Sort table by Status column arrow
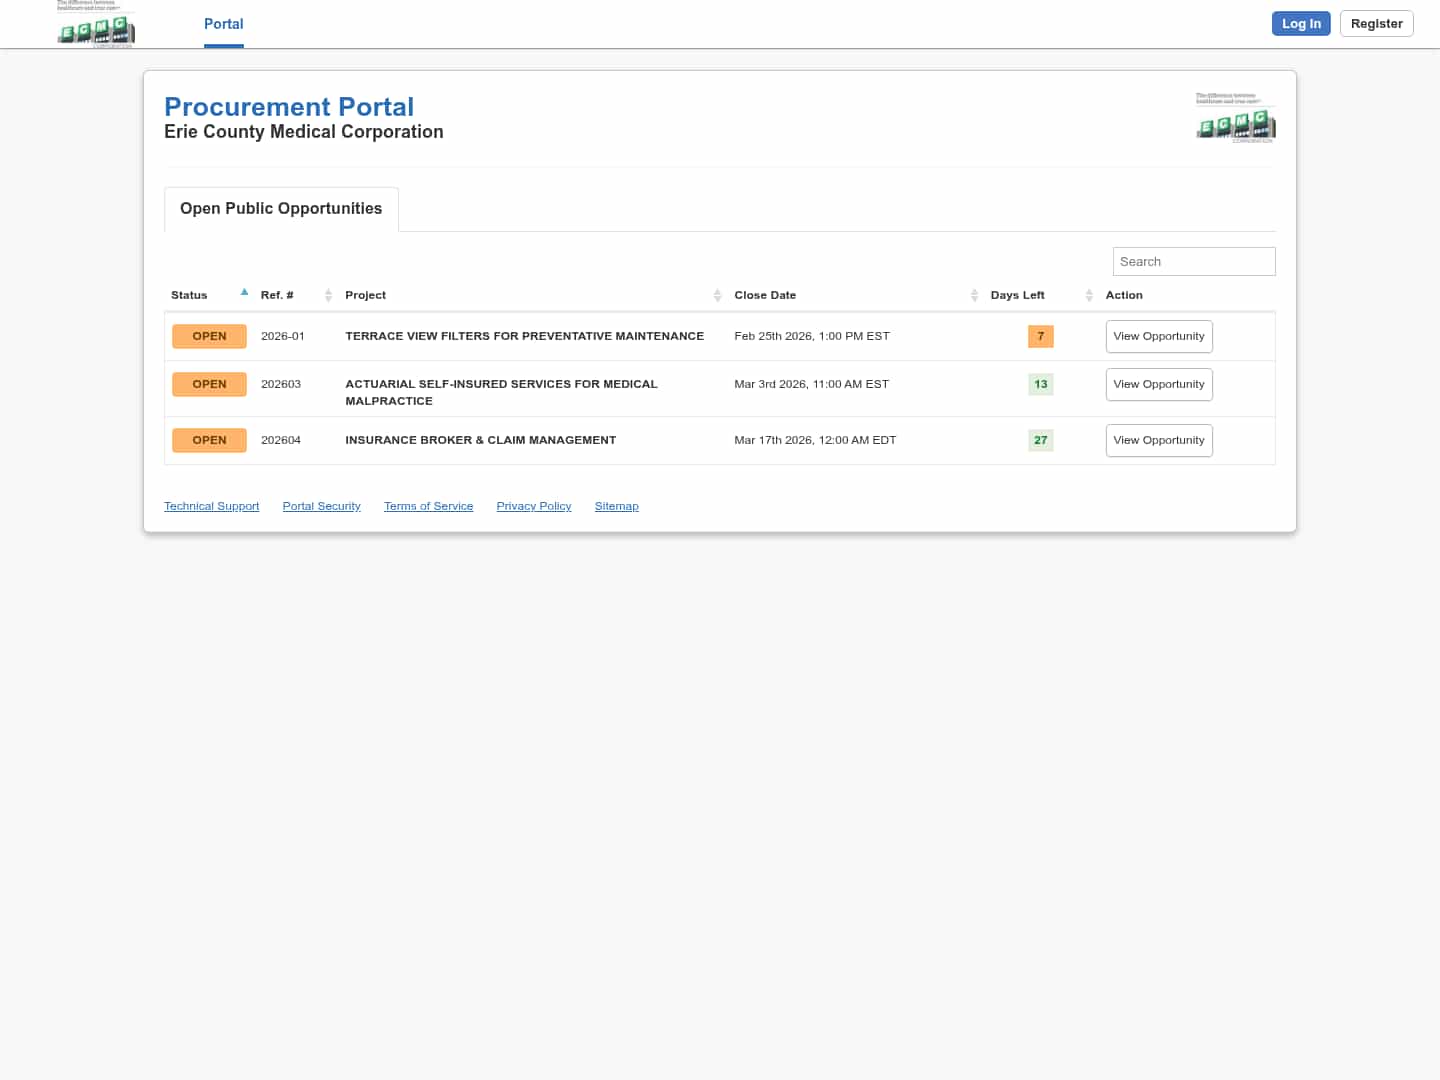 click(x=244, y=293)
